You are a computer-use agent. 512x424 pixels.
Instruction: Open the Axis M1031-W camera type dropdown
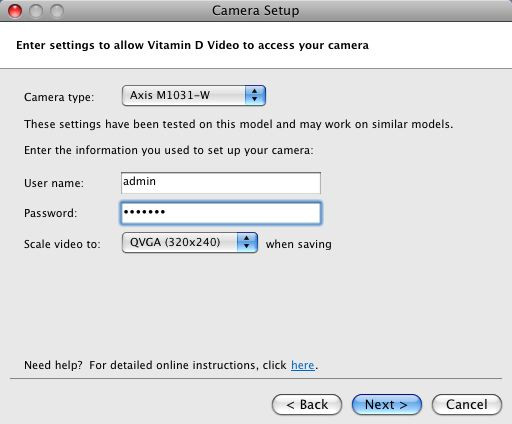tap(194, 96)
